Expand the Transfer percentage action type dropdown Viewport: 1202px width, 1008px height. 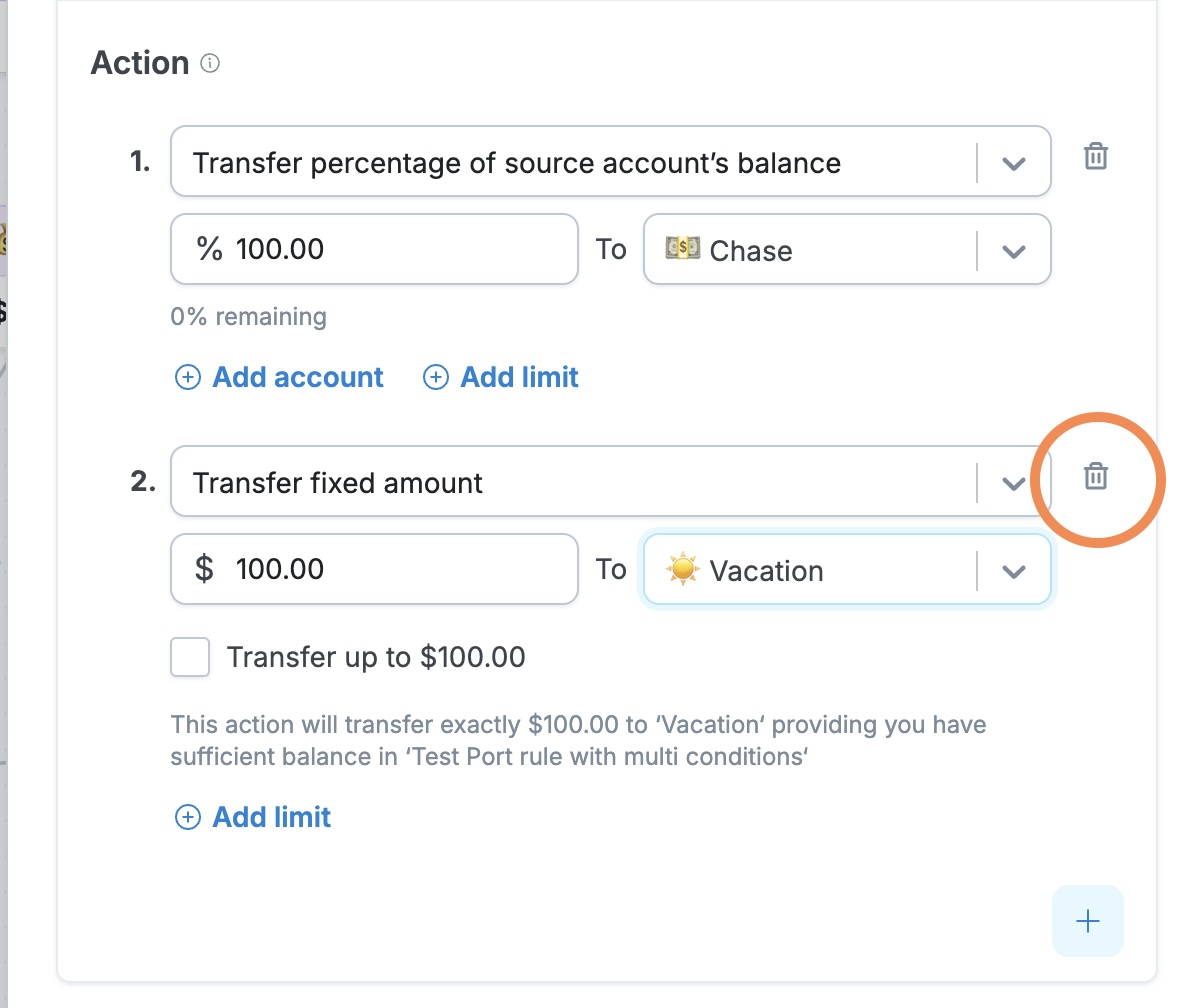[x=1014, y=163]
